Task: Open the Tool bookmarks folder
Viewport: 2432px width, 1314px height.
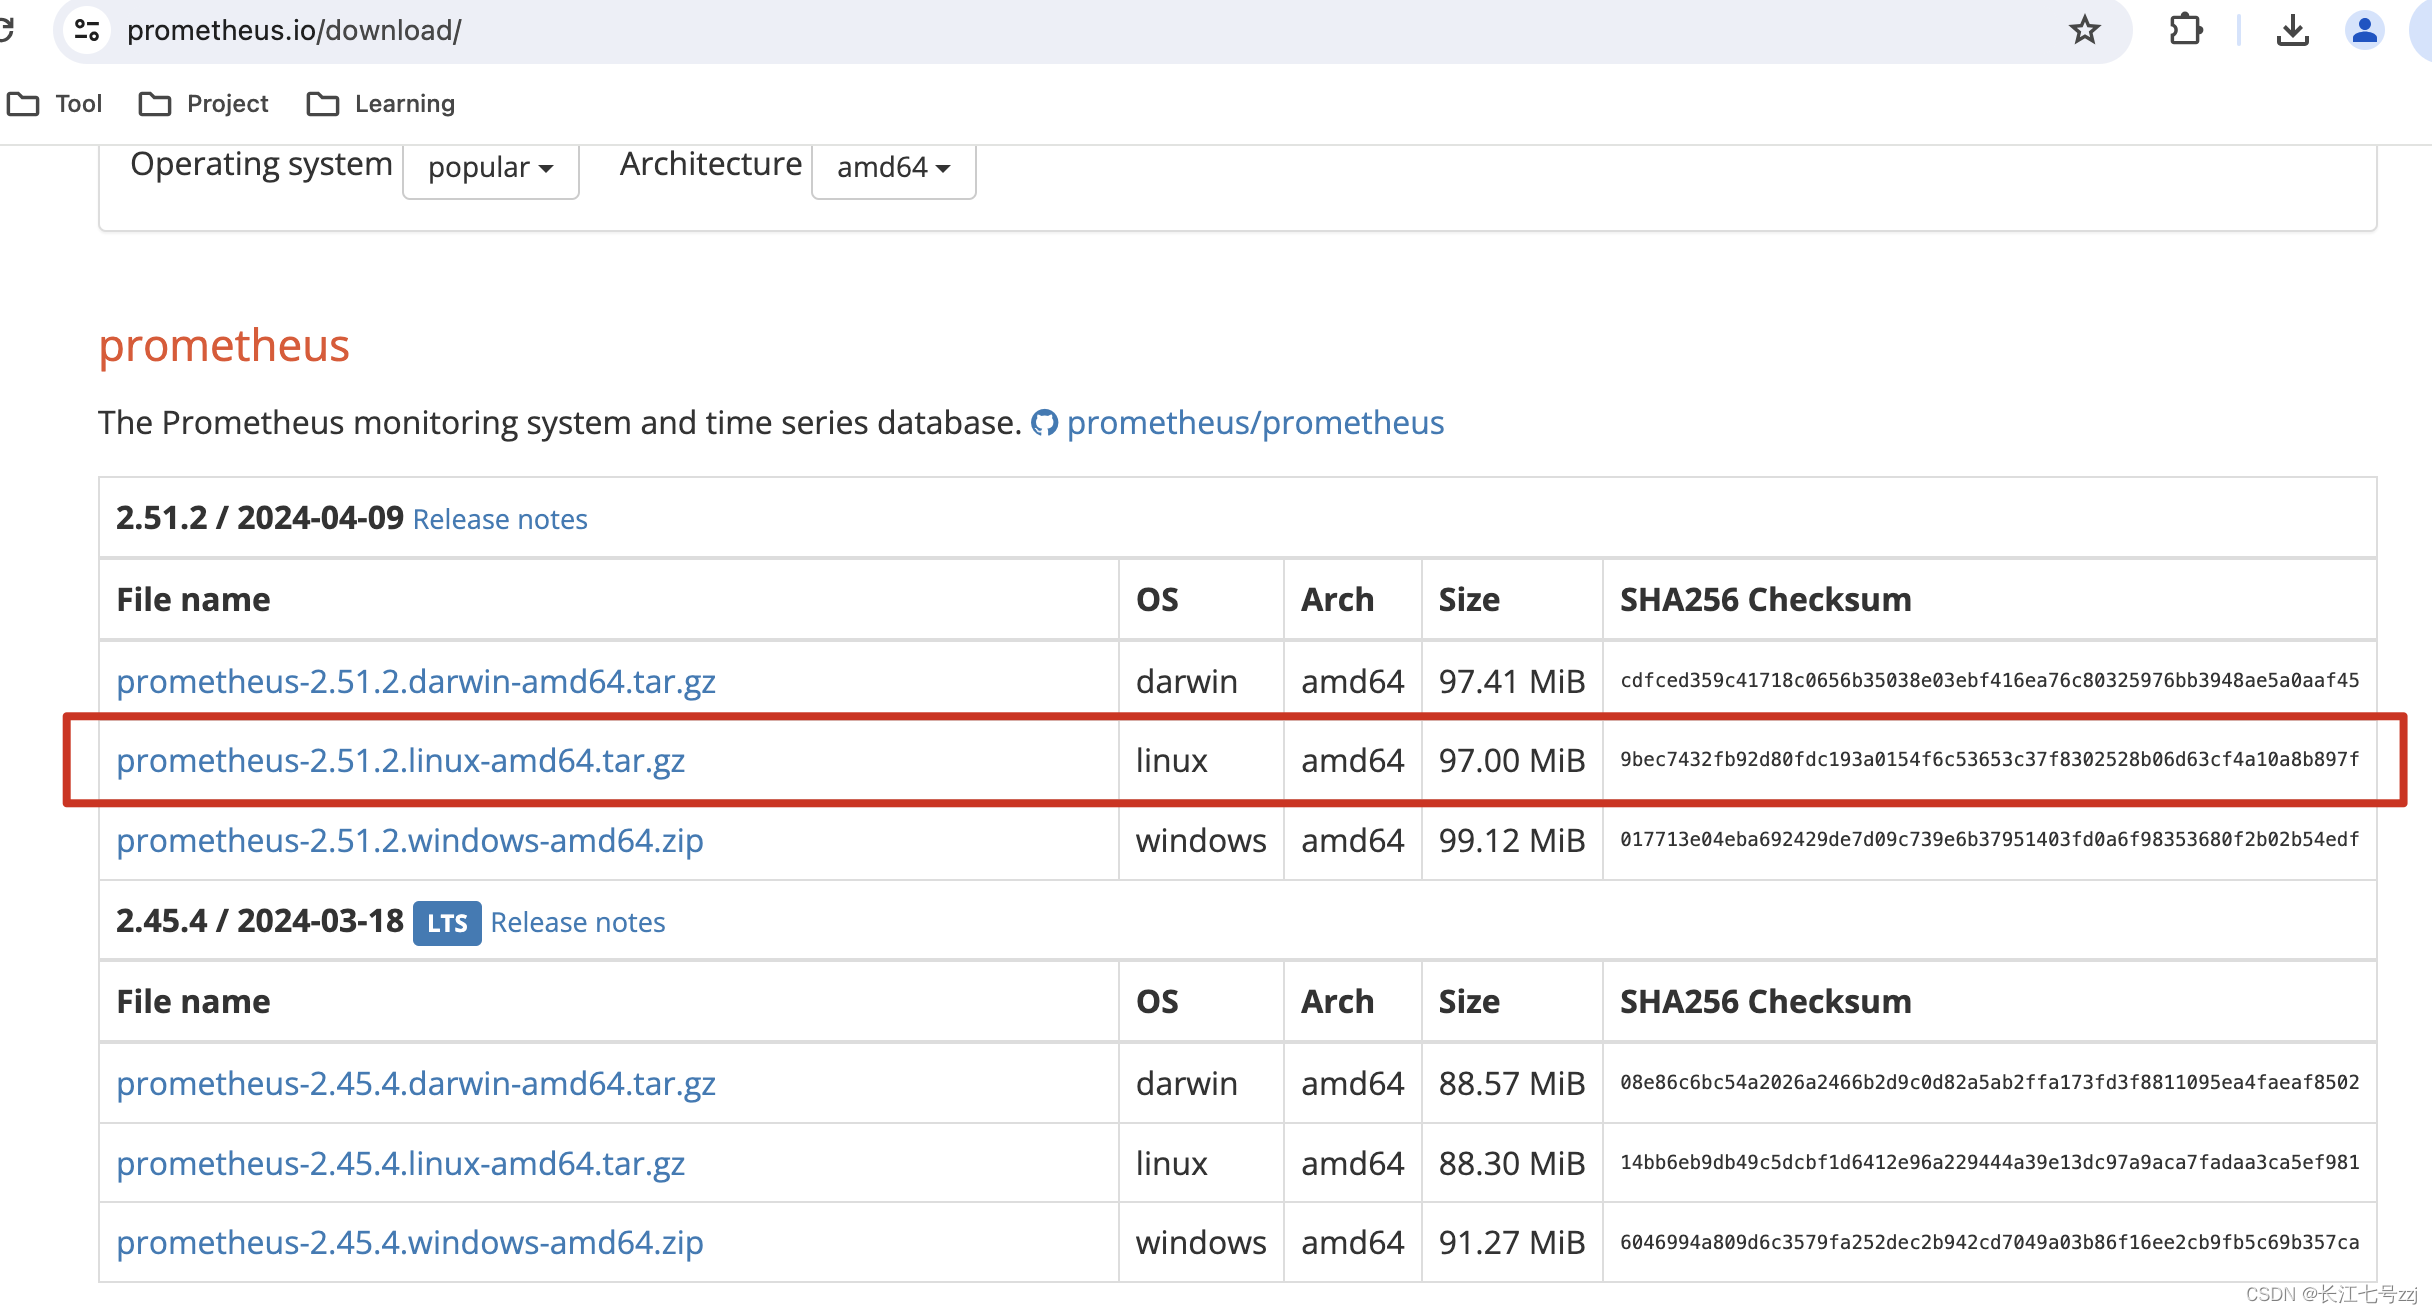Action: pos(55,104)
